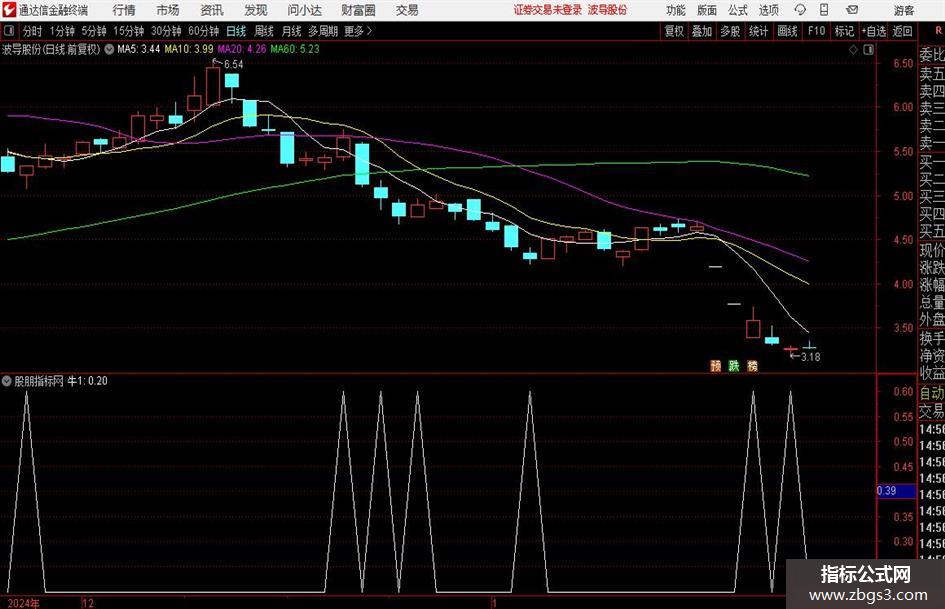
Task: Click the MA10: 3.99 label
Action: point(189,49)
